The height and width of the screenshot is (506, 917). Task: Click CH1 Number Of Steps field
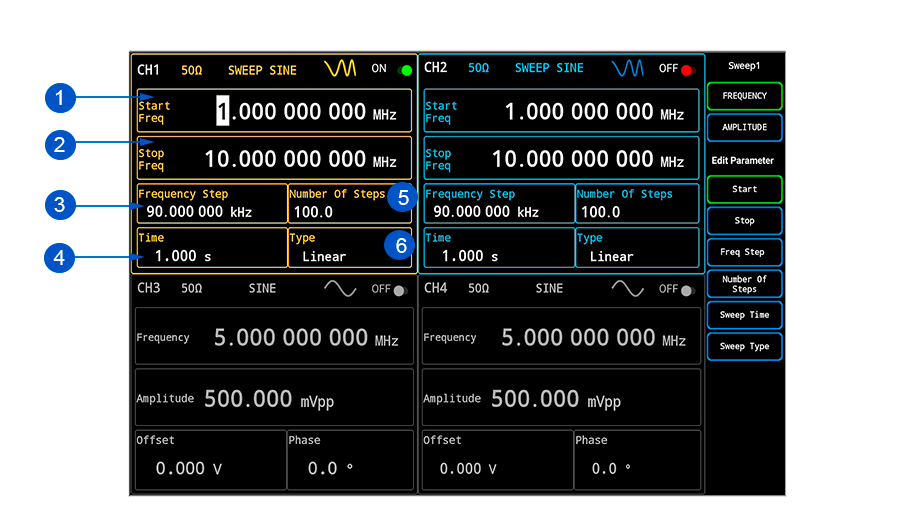coord(350,204)
